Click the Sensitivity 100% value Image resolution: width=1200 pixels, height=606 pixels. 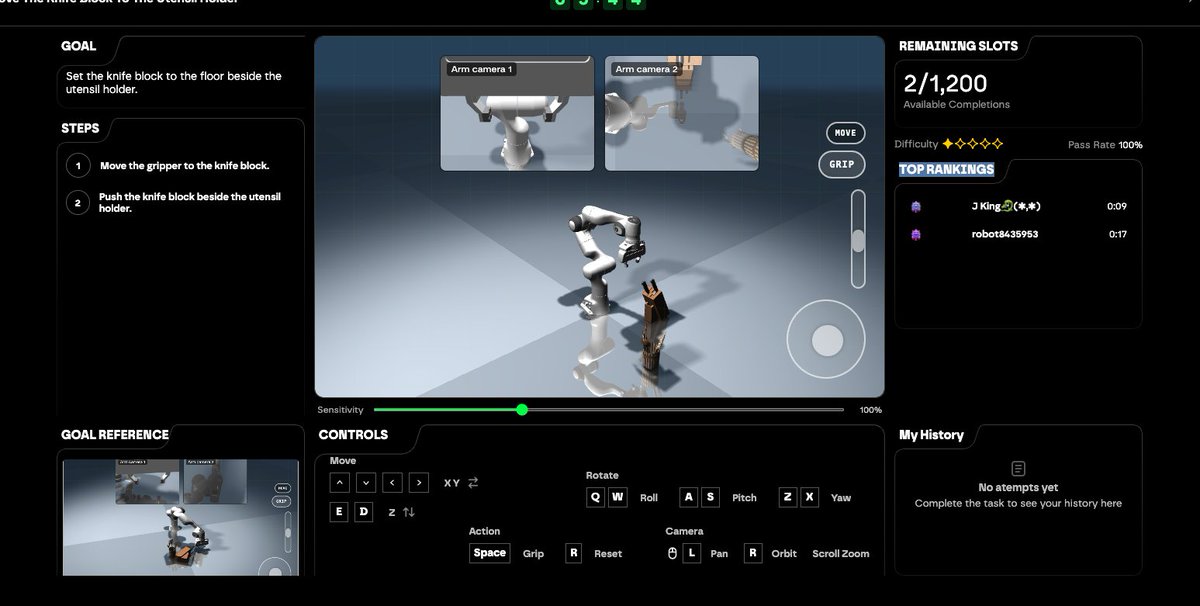coord(871,410)
